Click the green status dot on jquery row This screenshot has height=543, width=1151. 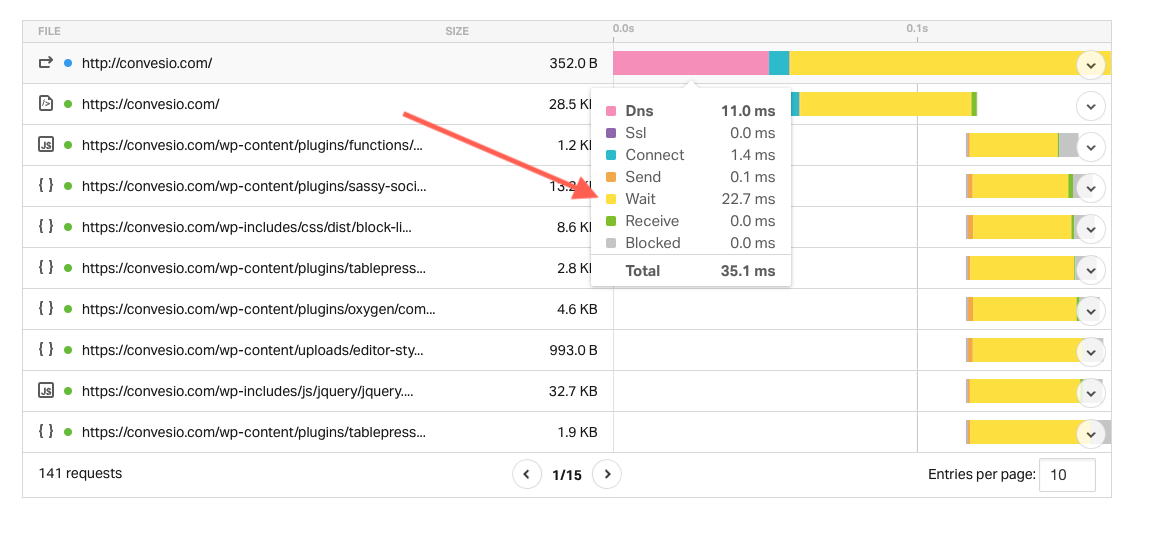68,392
